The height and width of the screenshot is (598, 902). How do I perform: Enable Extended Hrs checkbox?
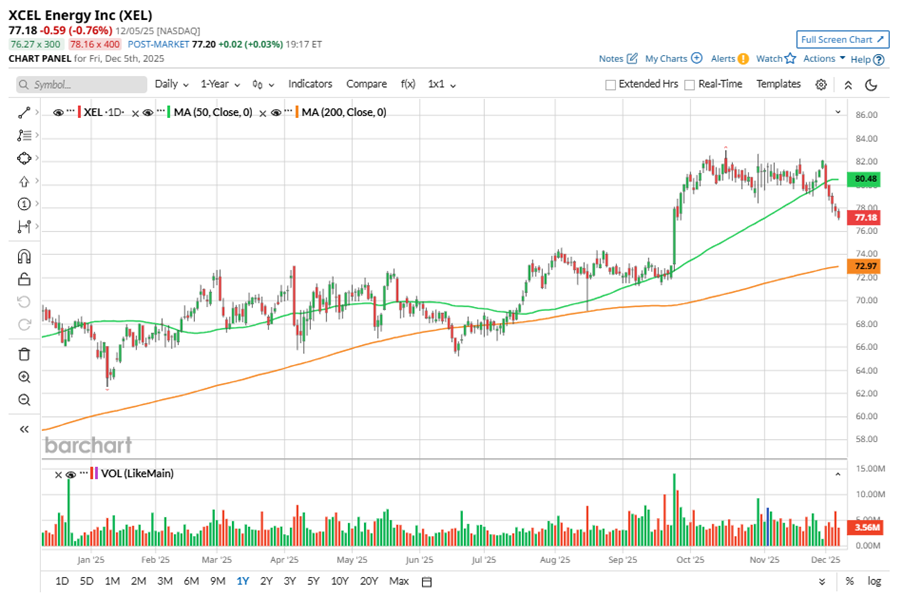tap(610, 85)
